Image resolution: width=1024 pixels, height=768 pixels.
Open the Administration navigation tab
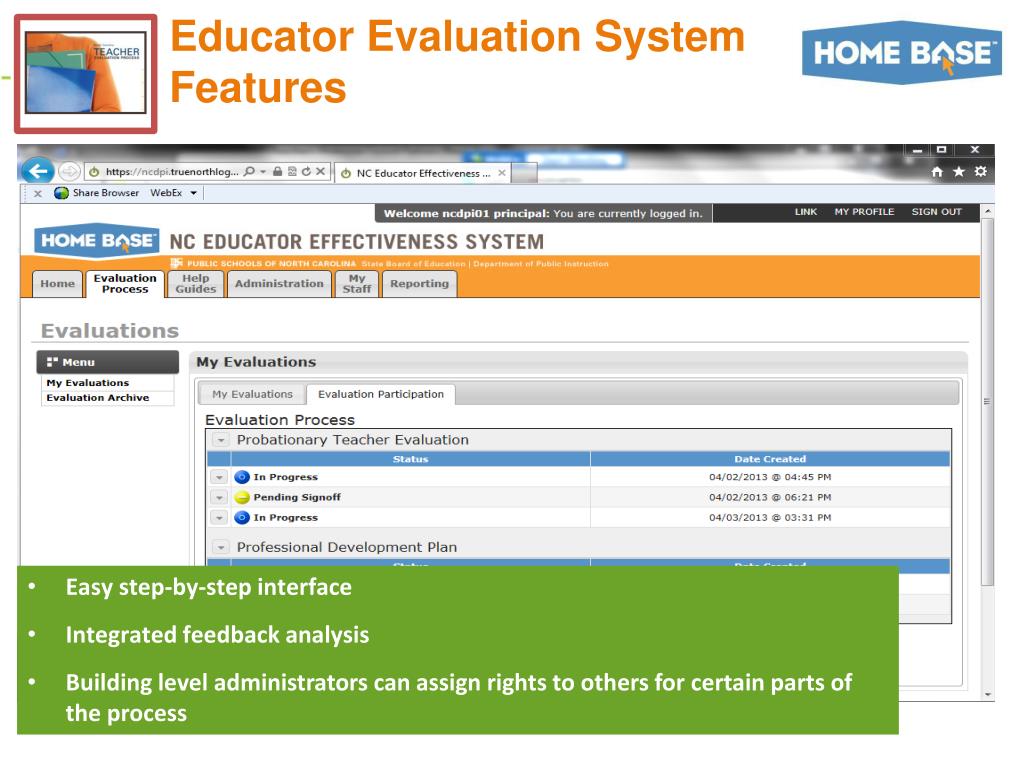click(x=279, y=284)
